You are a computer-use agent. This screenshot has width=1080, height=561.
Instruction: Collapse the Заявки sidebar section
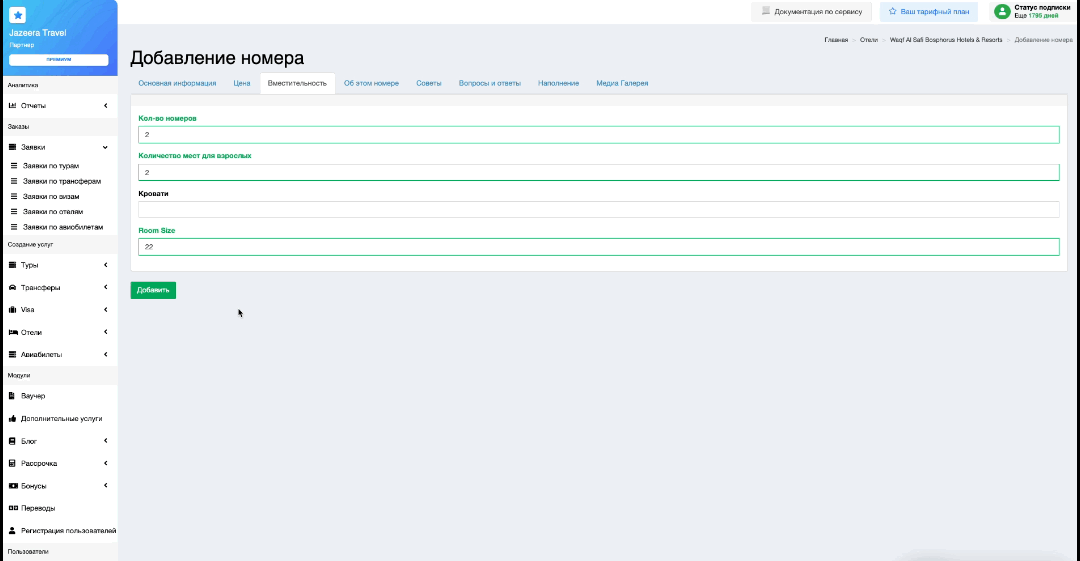58,147
